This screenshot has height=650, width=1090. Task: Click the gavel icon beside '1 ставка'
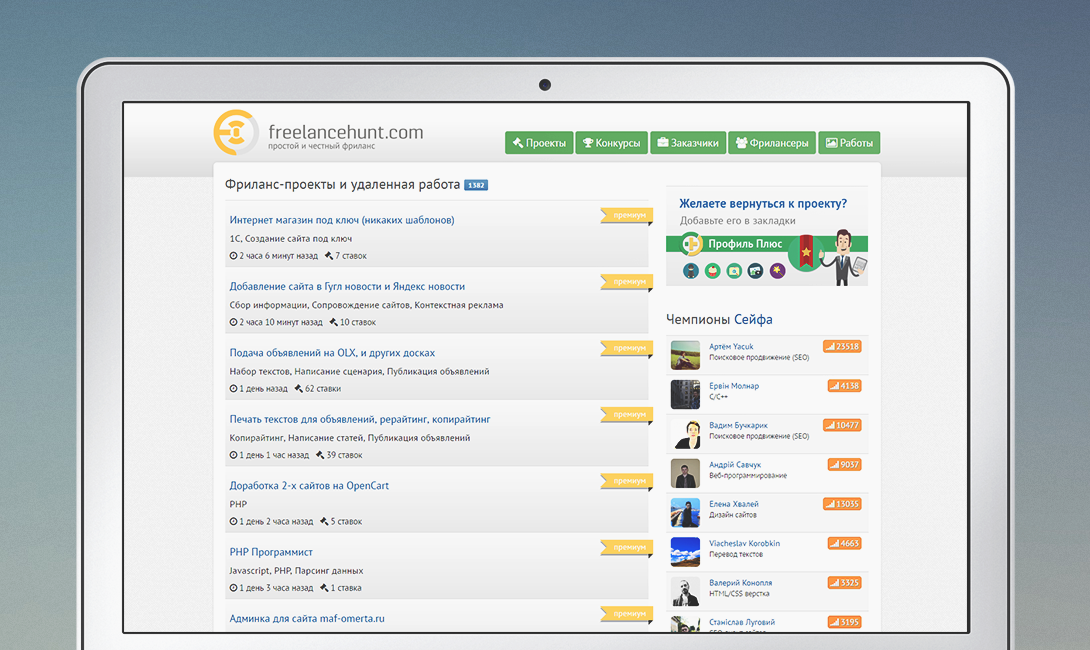(x=325, y=587)
